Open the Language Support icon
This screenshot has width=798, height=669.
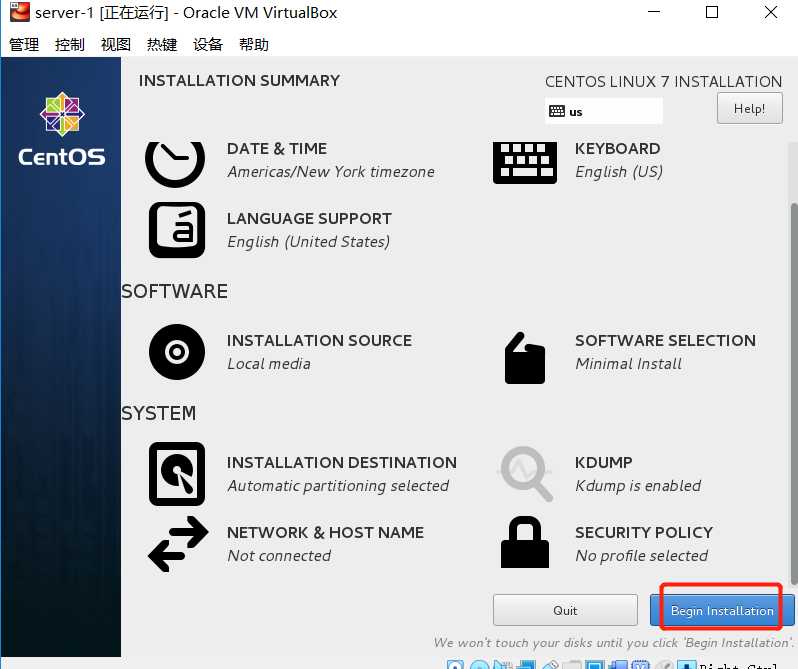(x=177, y=230)
